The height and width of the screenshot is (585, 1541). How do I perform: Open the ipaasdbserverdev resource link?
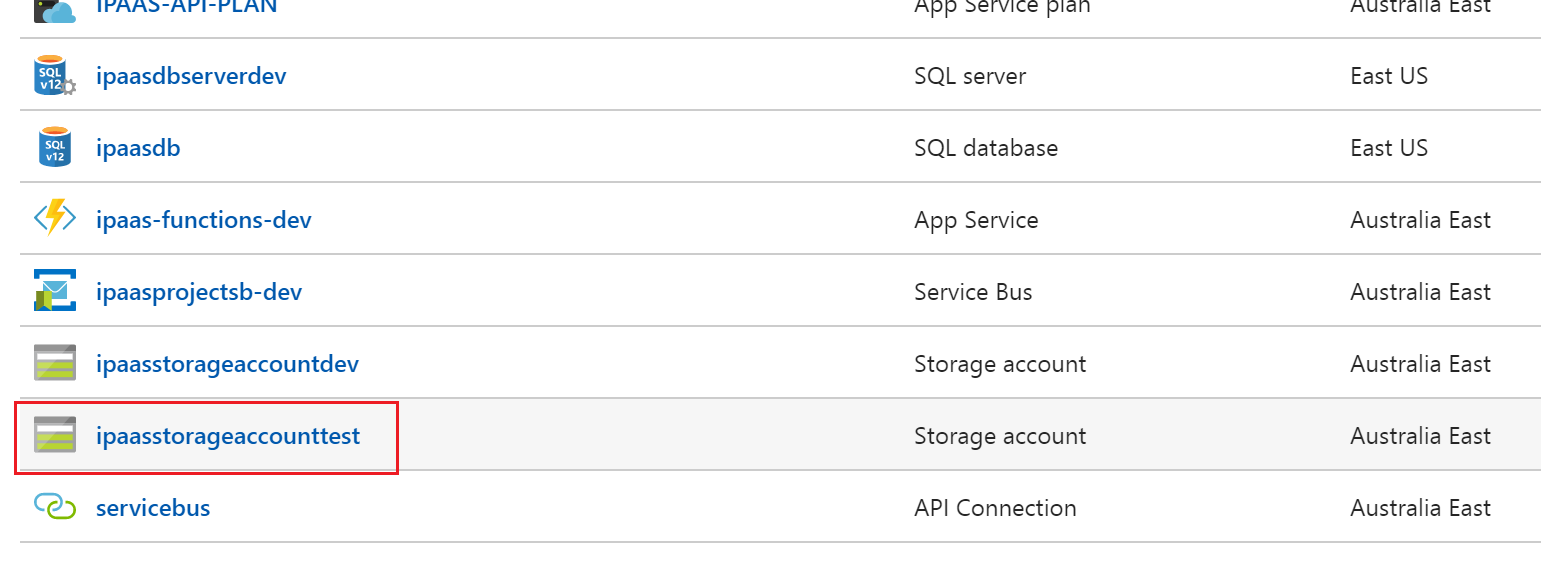191,76
